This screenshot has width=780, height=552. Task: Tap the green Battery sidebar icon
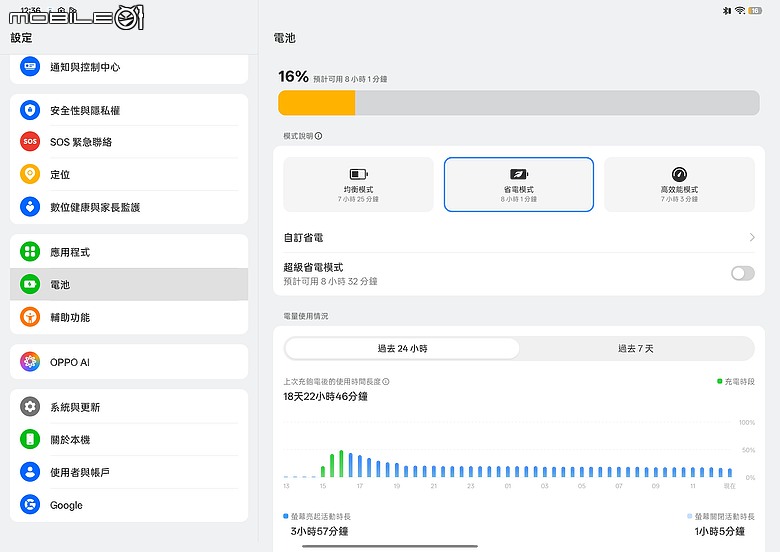[30, 284]
